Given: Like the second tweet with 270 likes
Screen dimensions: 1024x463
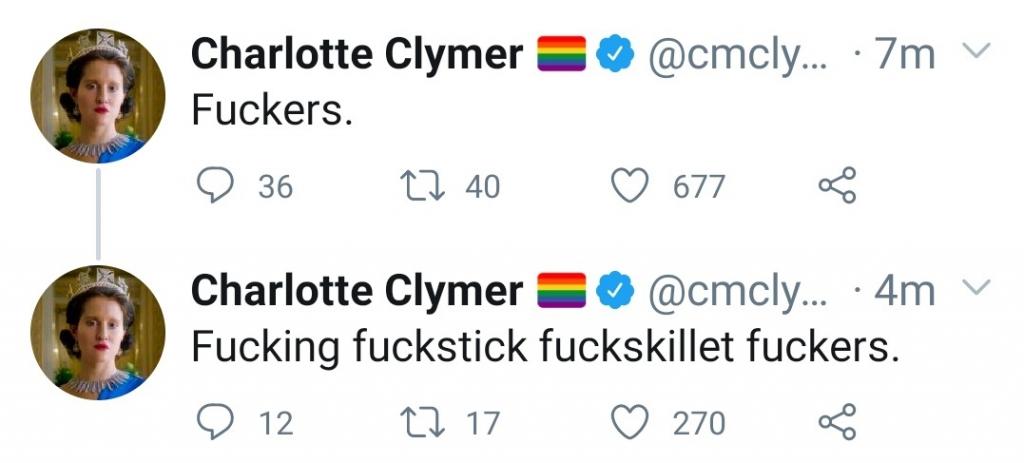Looking at the screenshot, I should tap(630, 422).
